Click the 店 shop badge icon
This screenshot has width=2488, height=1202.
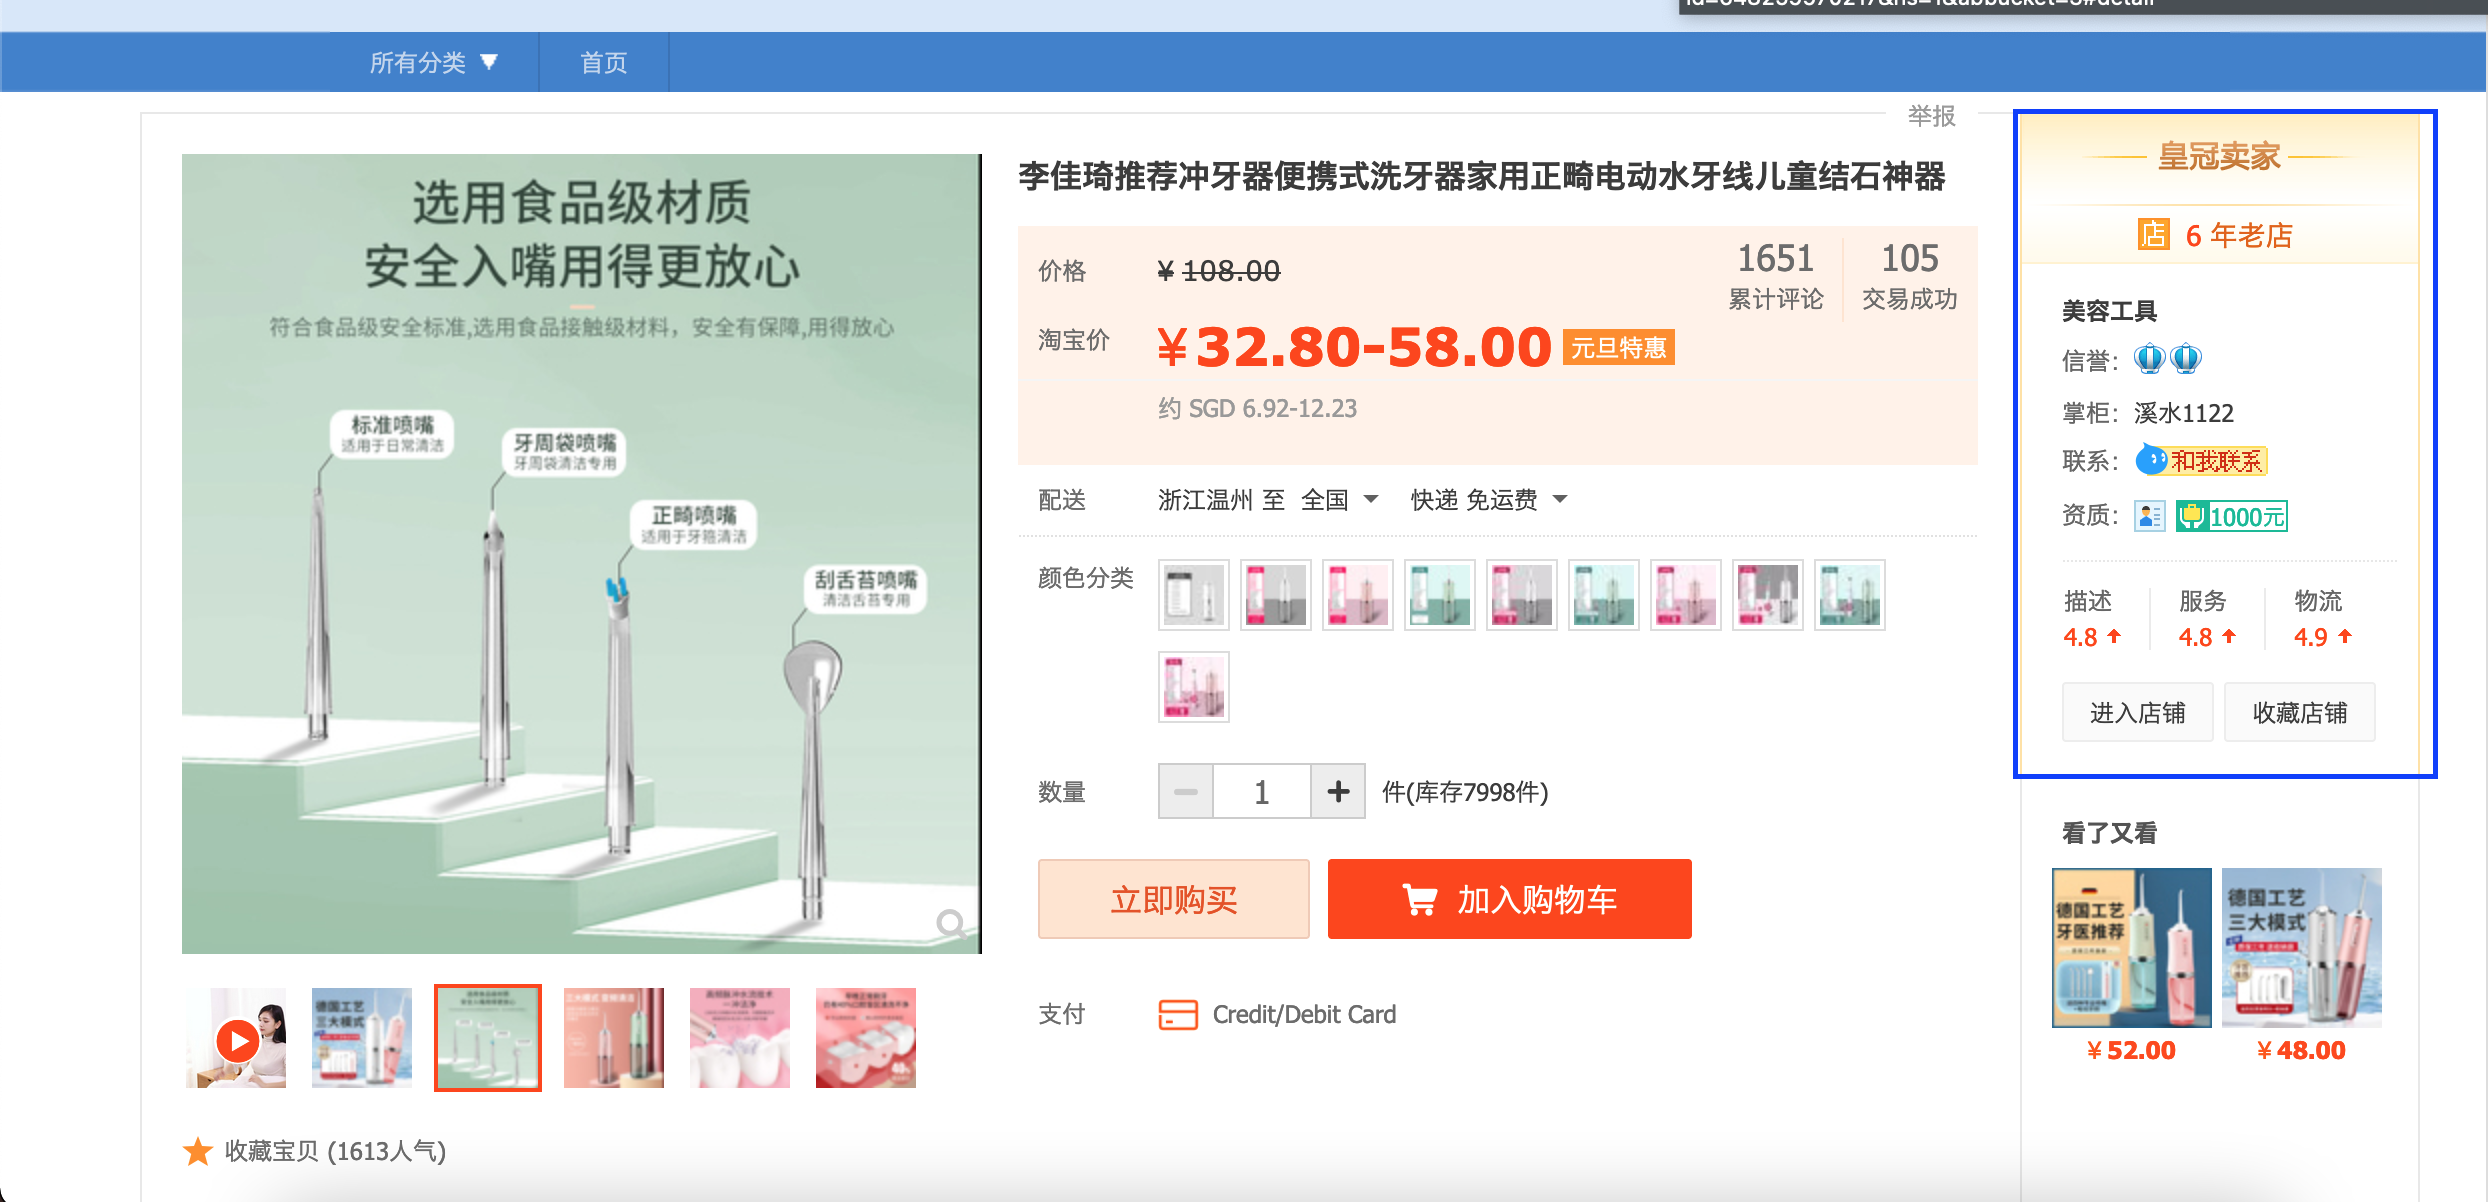[2154, 234]
